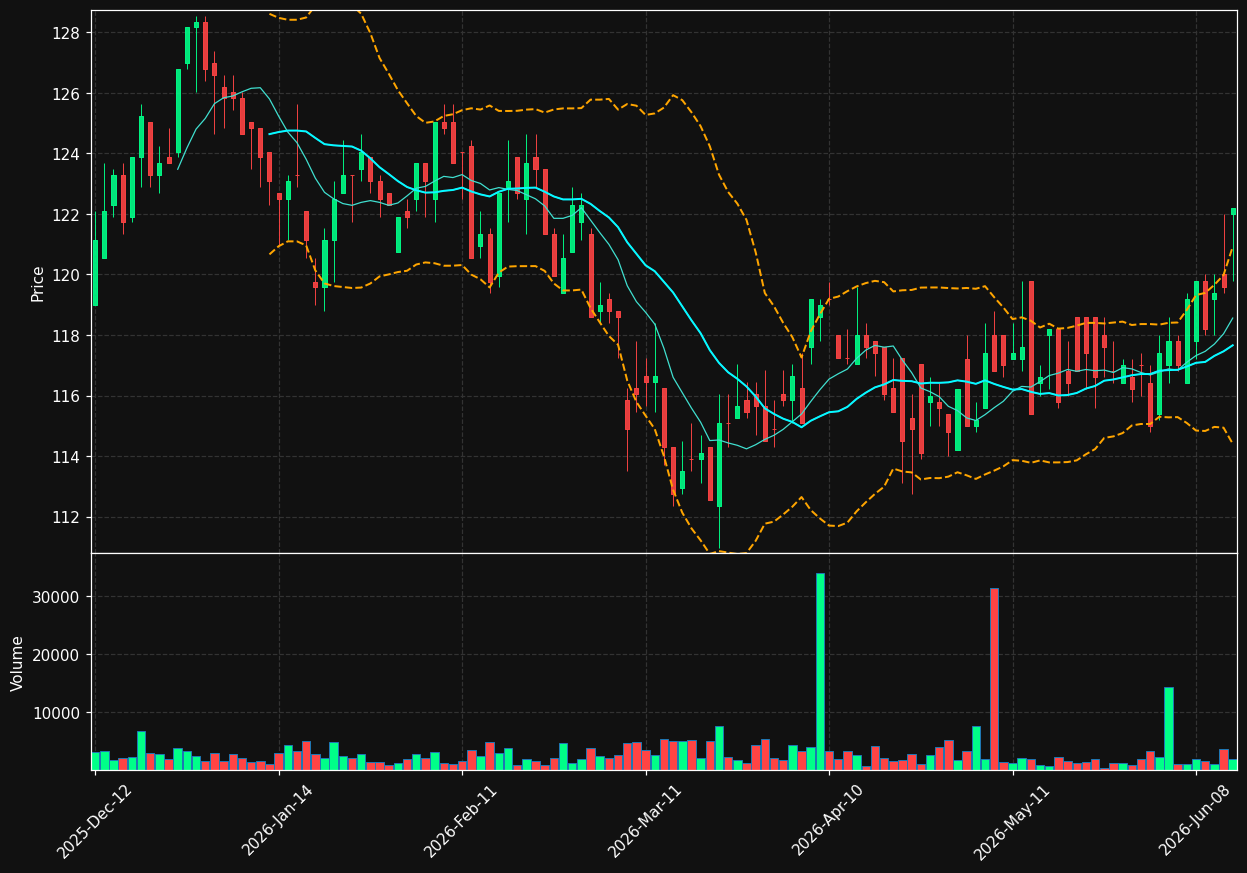Image resolution: width=1247 pixels, height=873 pixels.
Task: Click the 2026-Mar-11 date label
Action: (x=645, y=820)
